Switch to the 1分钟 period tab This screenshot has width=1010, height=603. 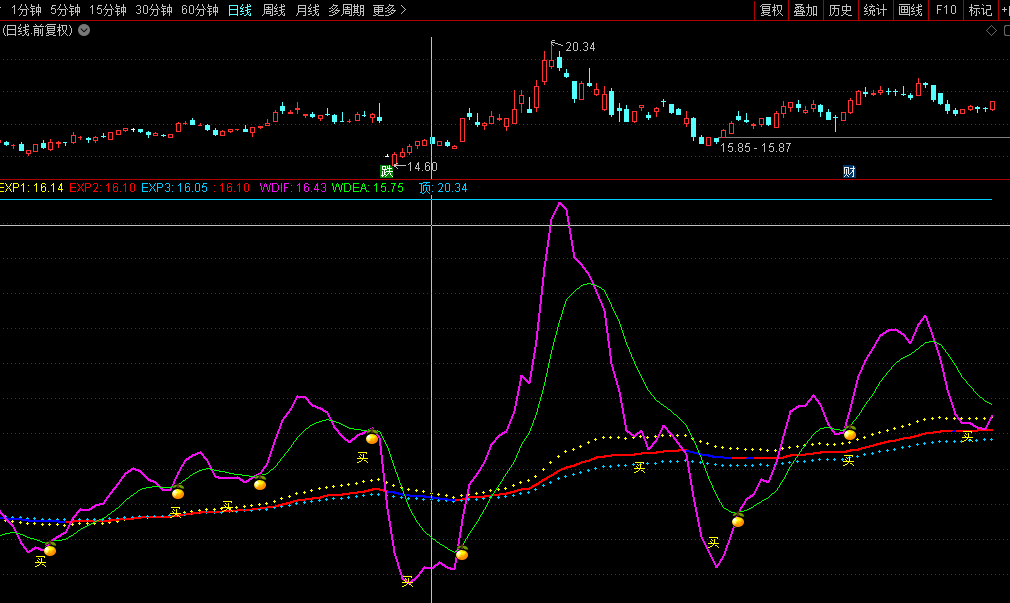26,10
